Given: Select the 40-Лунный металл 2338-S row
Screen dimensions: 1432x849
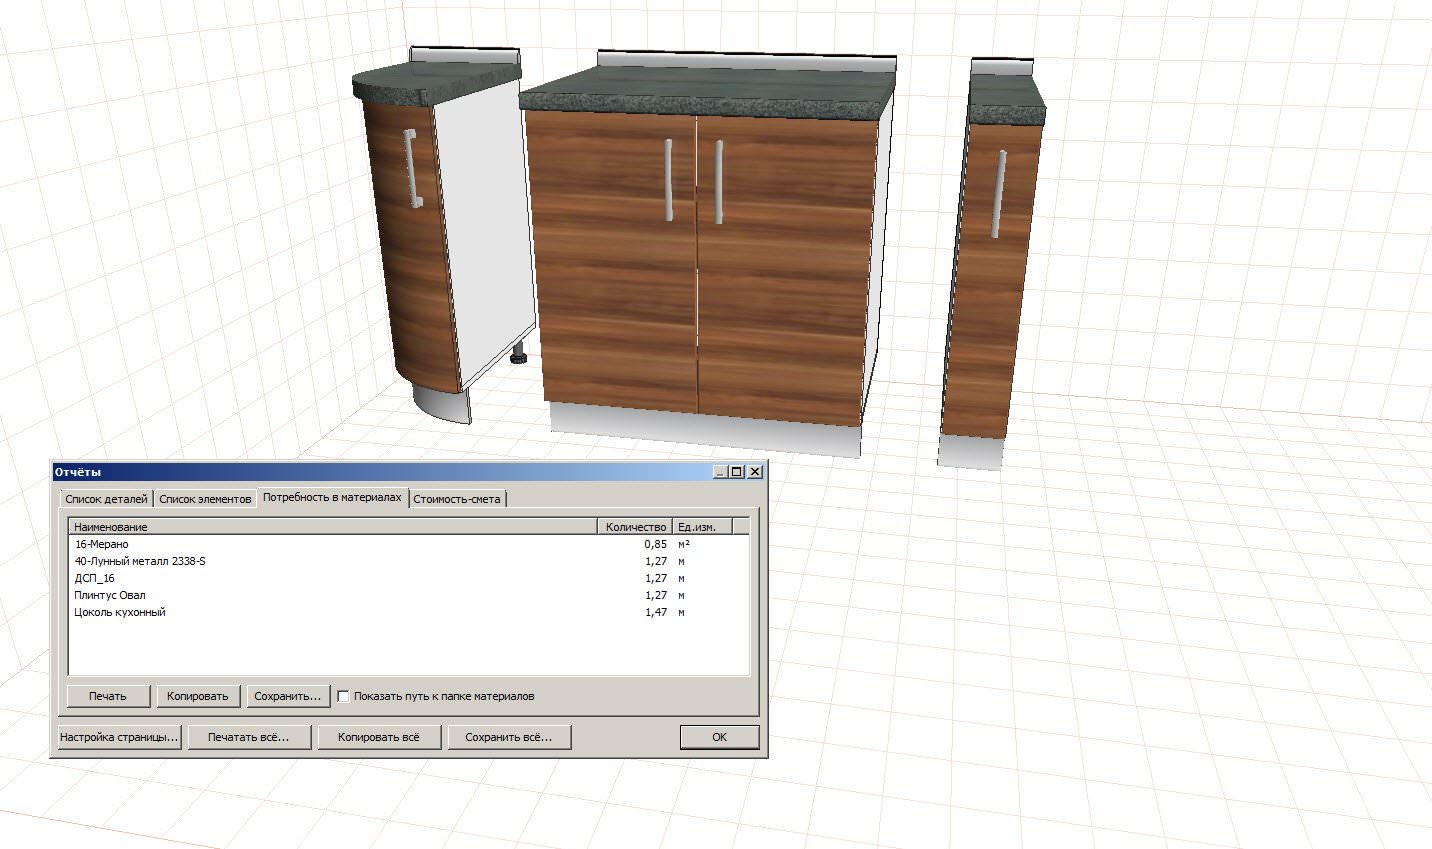Looking at the screenshot, I should pos(408,561).
